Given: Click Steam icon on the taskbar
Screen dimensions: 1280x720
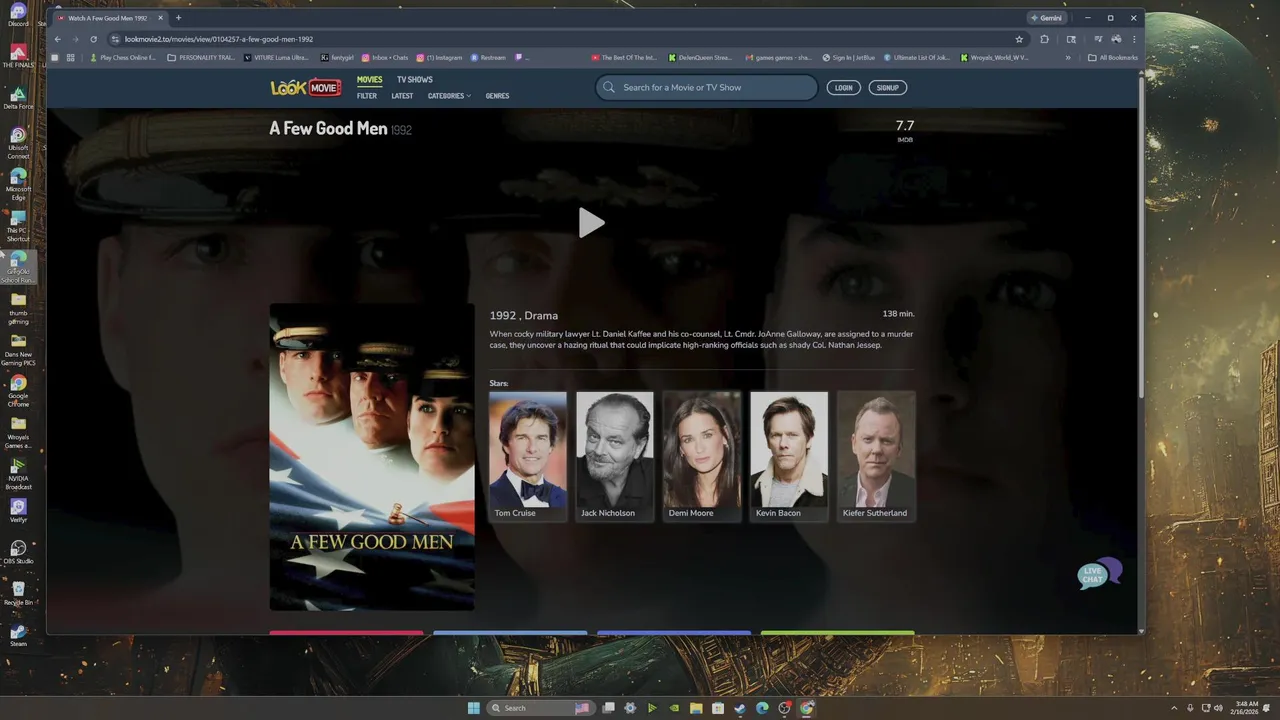Looking at the screenshot, I should coord(740,708).
